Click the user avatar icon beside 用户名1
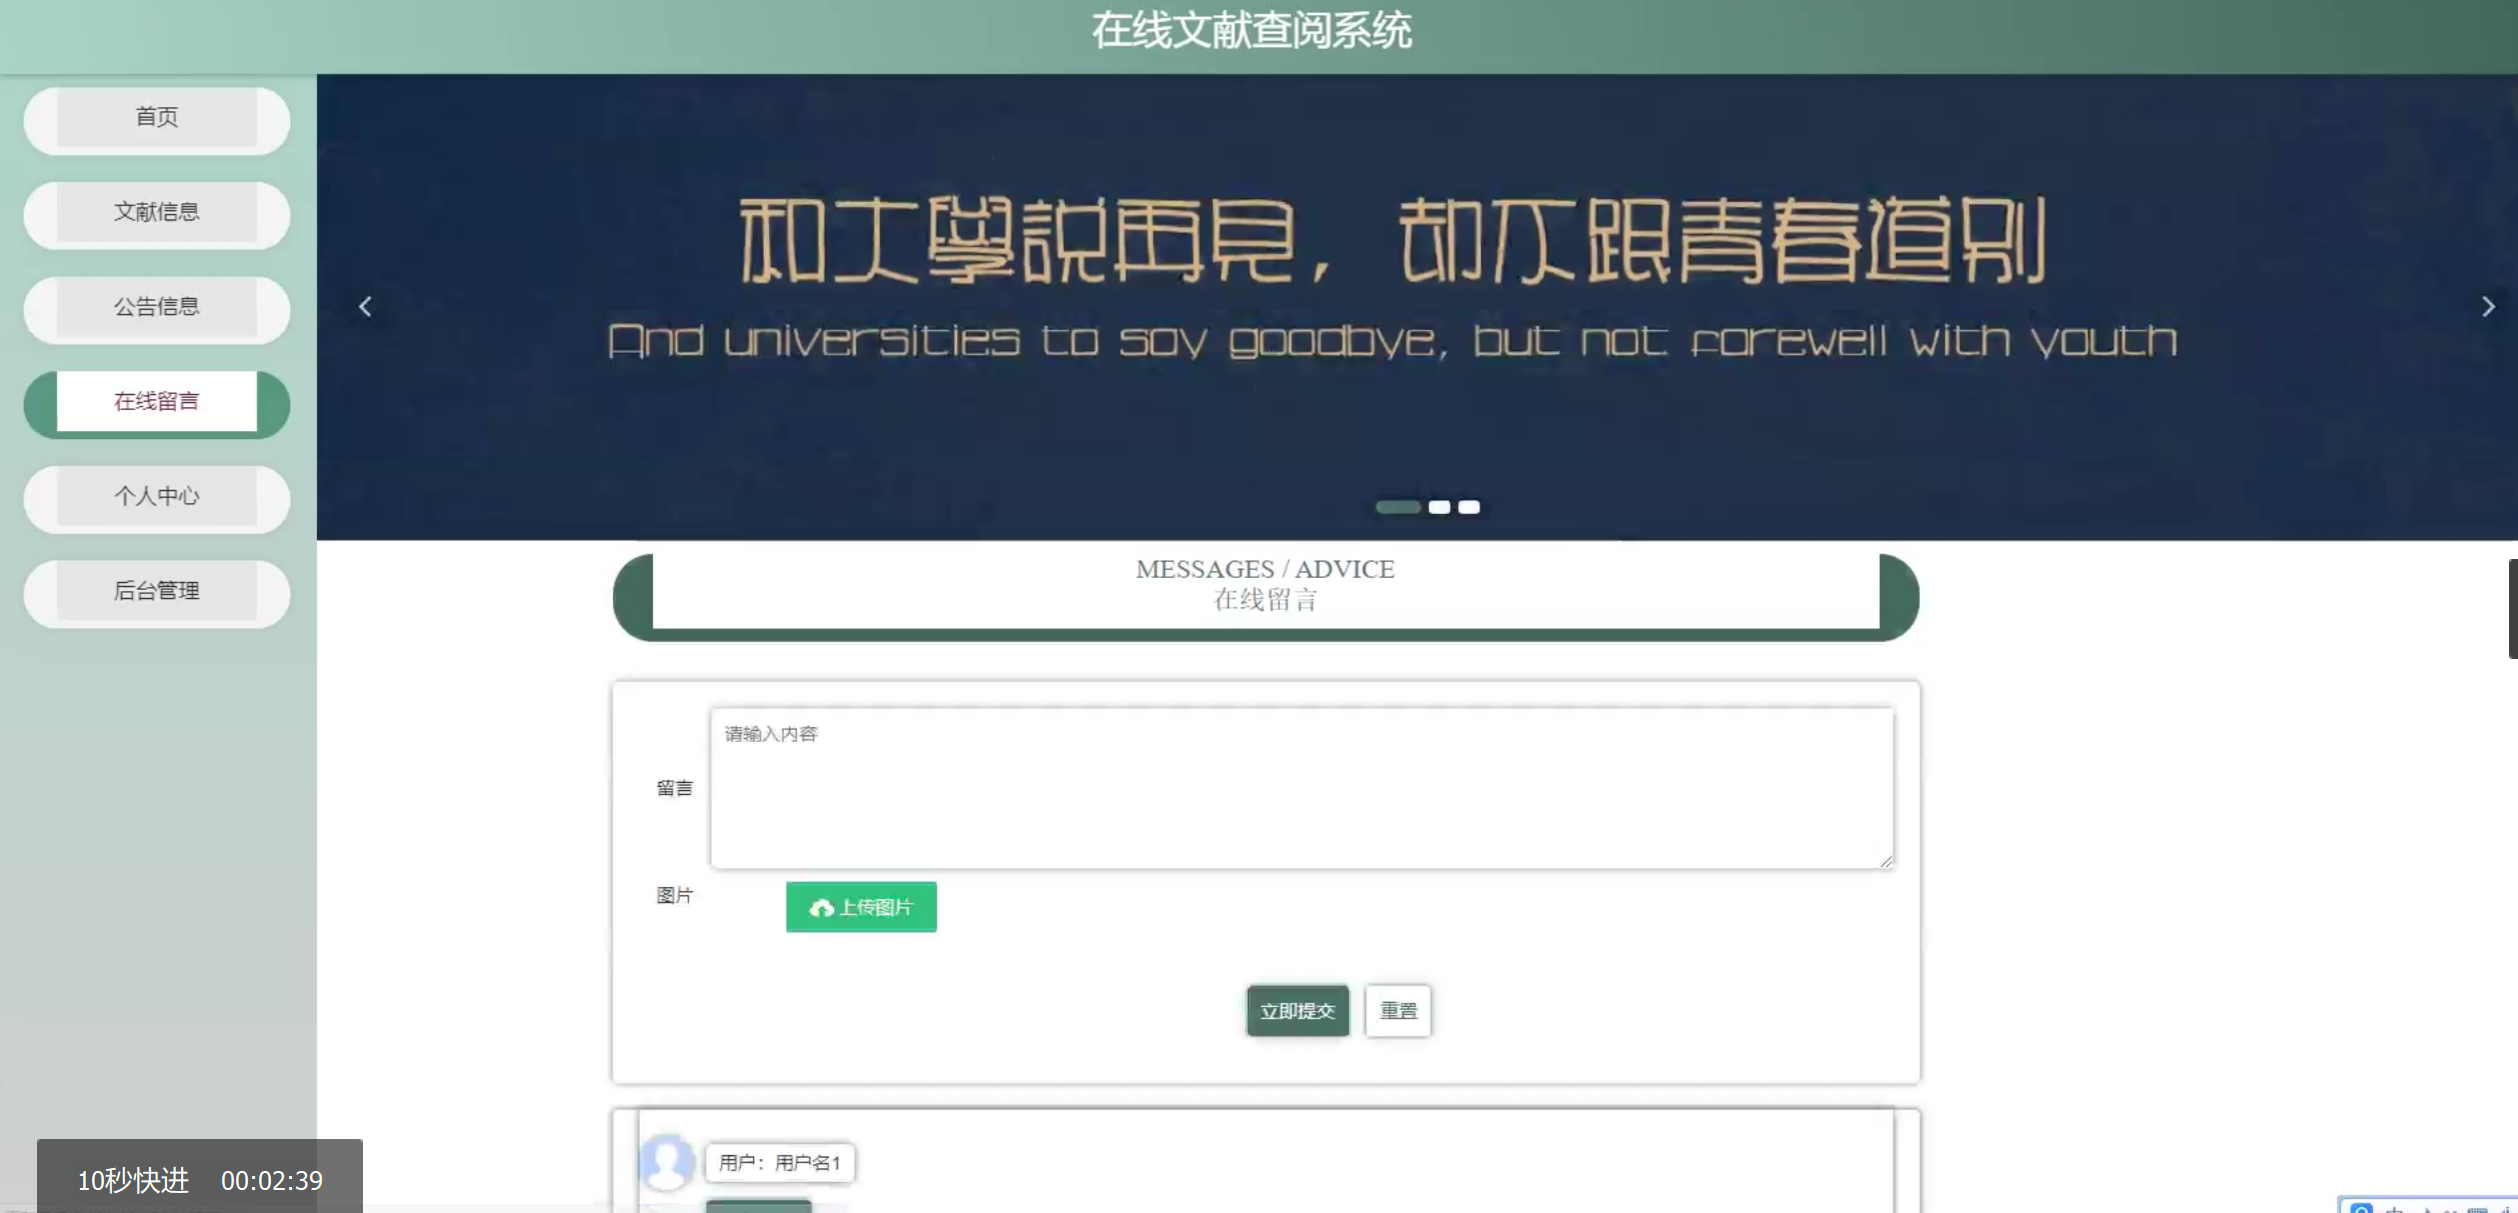 click(667, 1162)
